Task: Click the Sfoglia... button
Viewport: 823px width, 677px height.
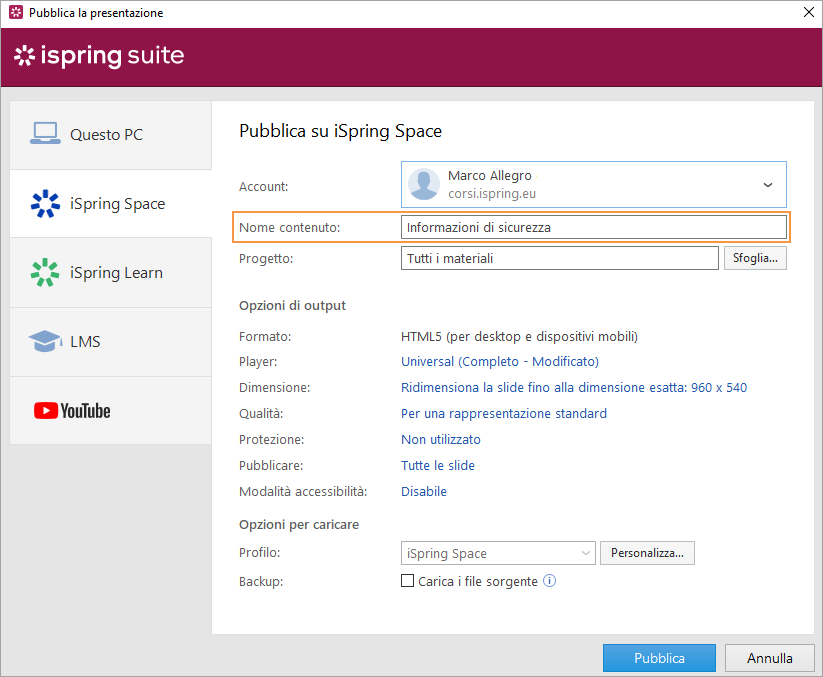Action: [x=754, y=258]
